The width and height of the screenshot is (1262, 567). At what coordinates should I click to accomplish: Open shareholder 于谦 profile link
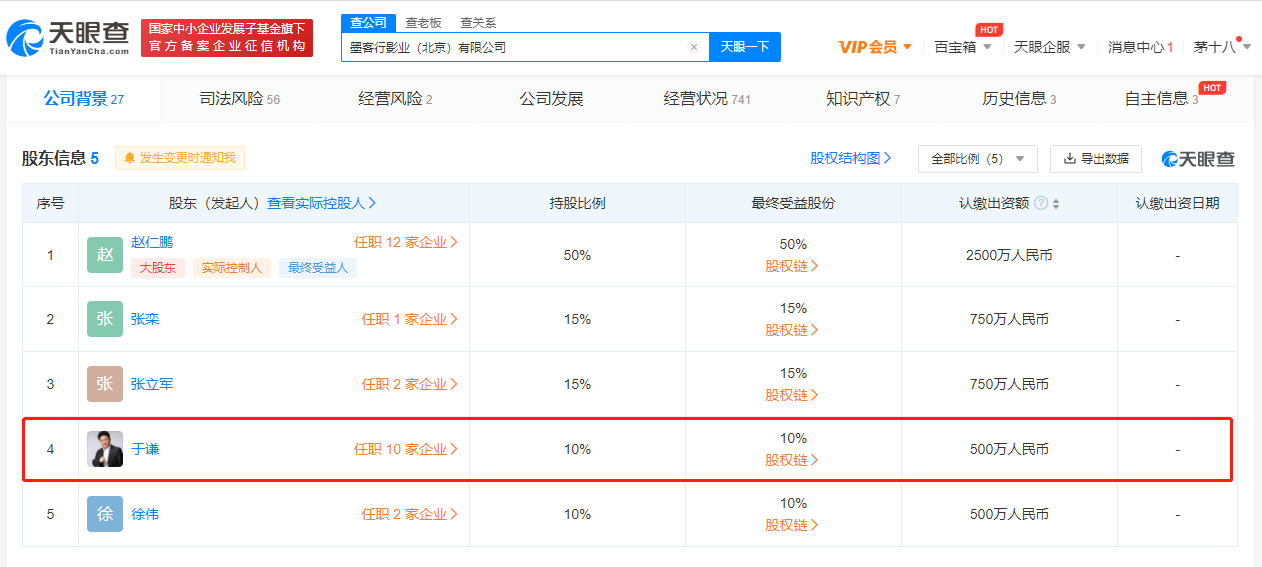point(145,449)
